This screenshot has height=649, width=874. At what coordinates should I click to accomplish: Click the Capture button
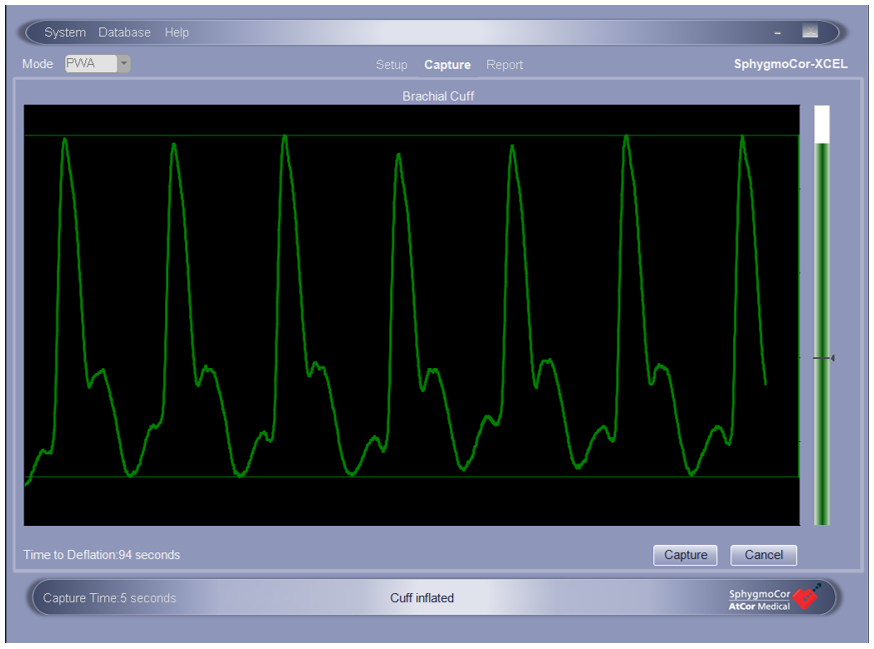point(685,555)
